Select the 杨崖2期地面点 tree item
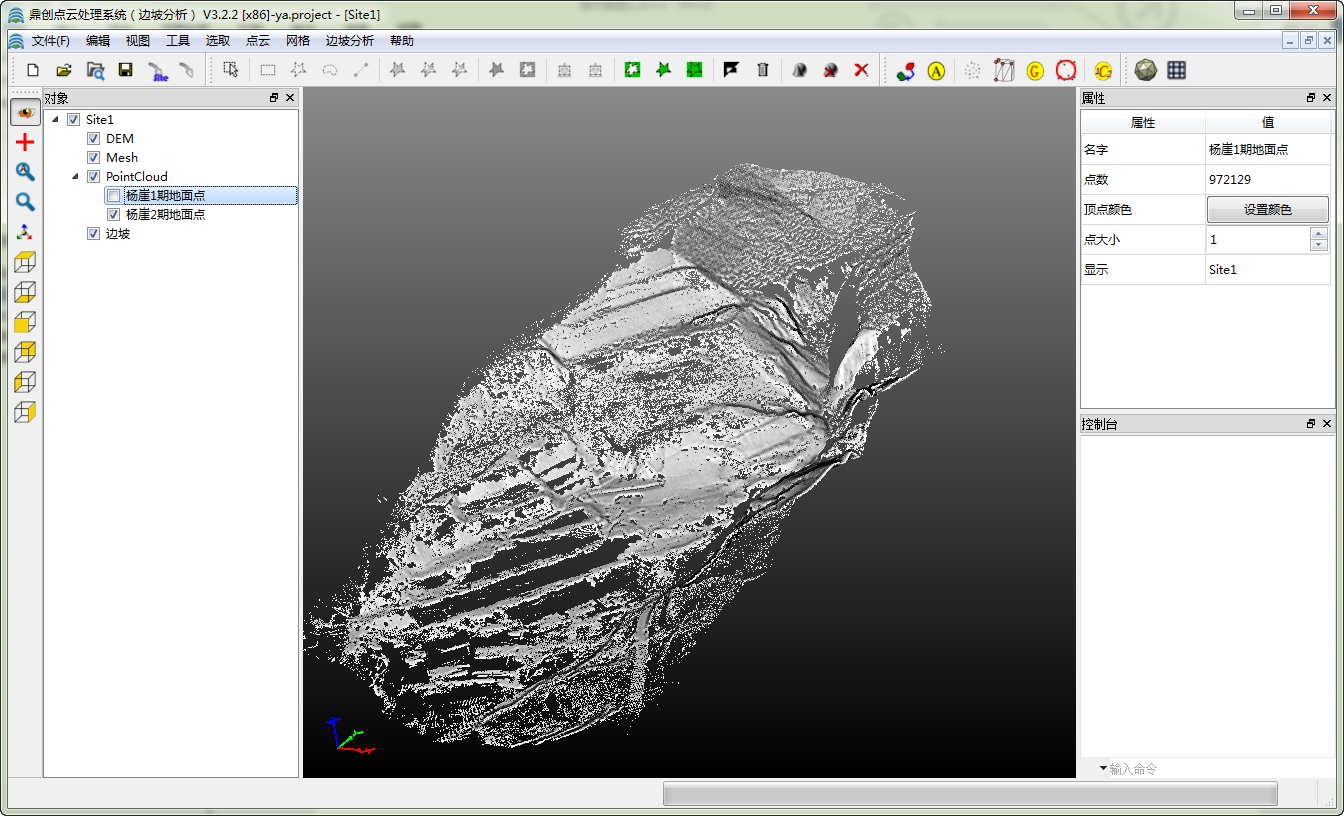1344x816 pixels. (x=165, y=215)
